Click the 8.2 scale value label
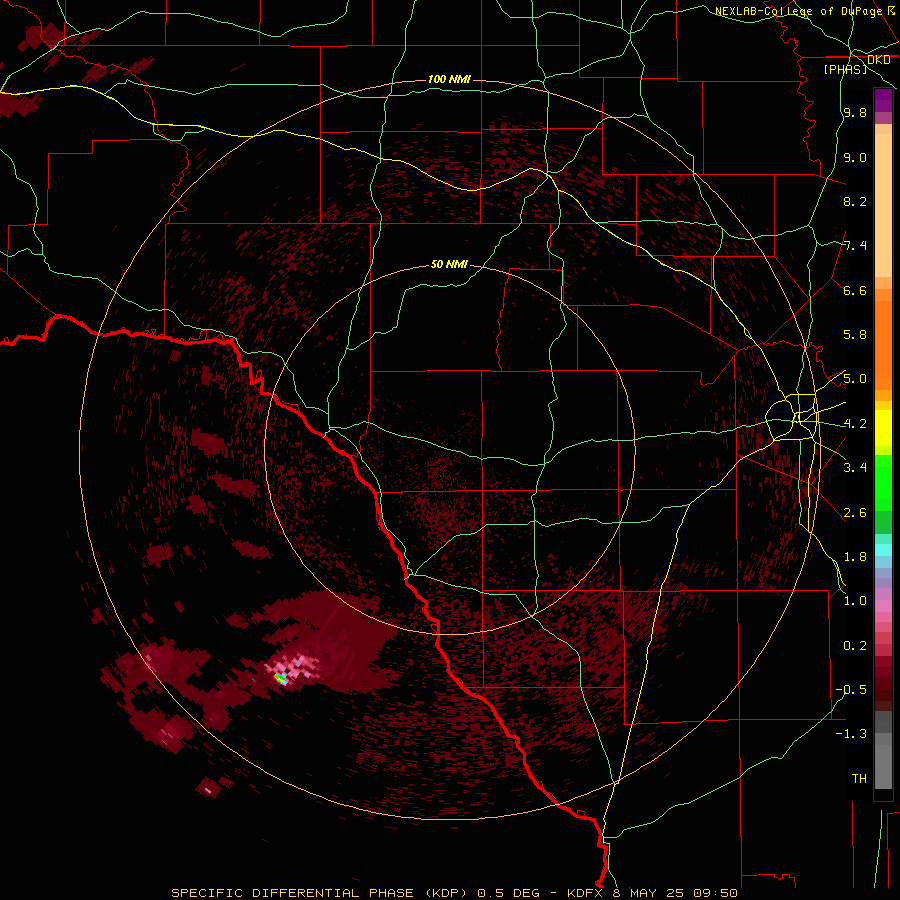 [855, 202]
